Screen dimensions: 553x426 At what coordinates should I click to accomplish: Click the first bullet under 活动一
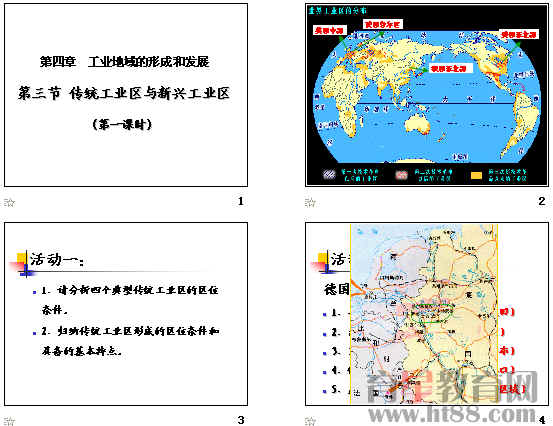pyautogui.click(x=130, y=300)
